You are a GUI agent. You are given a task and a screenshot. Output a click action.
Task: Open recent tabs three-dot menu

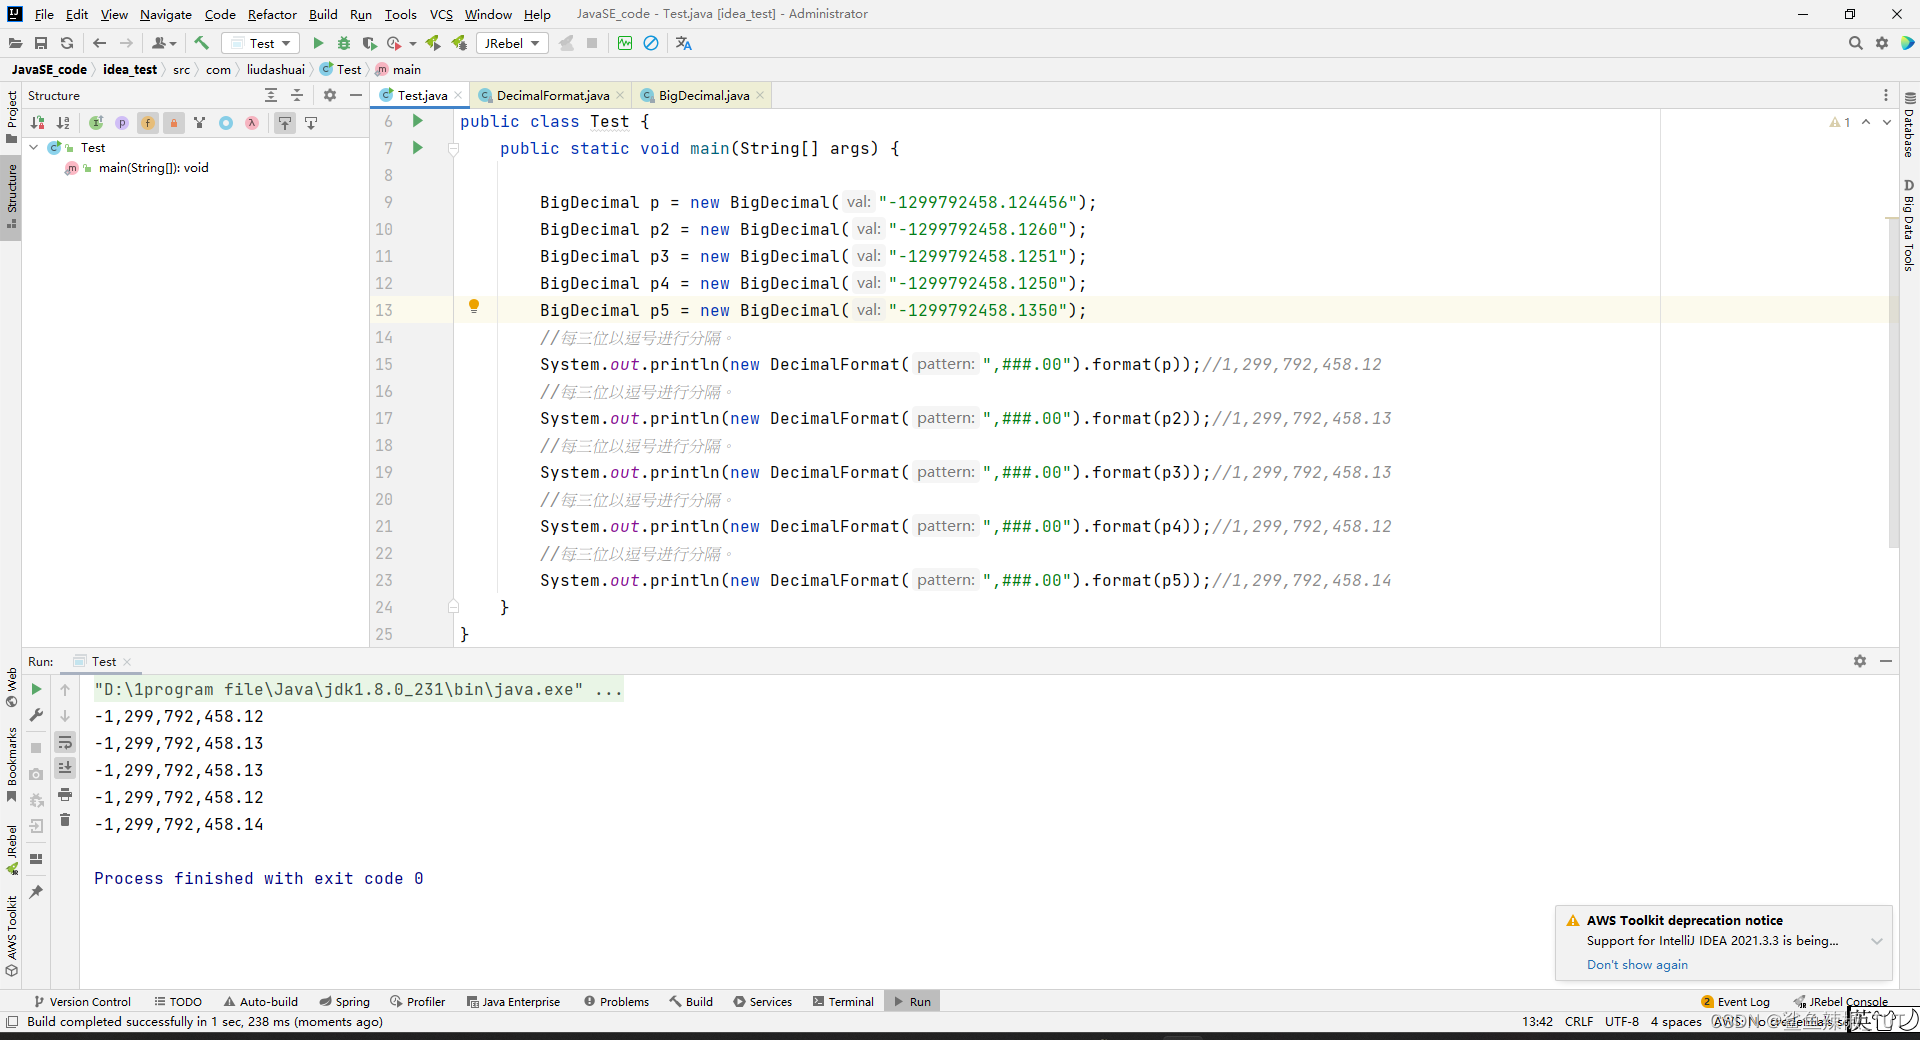point(1886,95)
